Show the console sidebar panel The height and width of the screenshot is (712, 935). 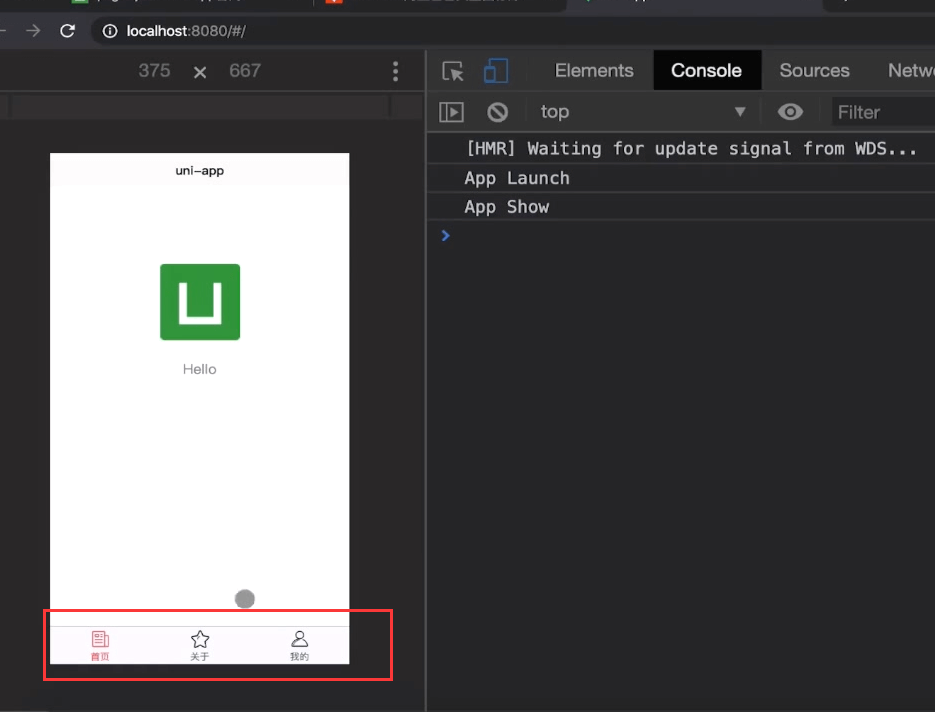pyautogui.click(x=451, y=112)
